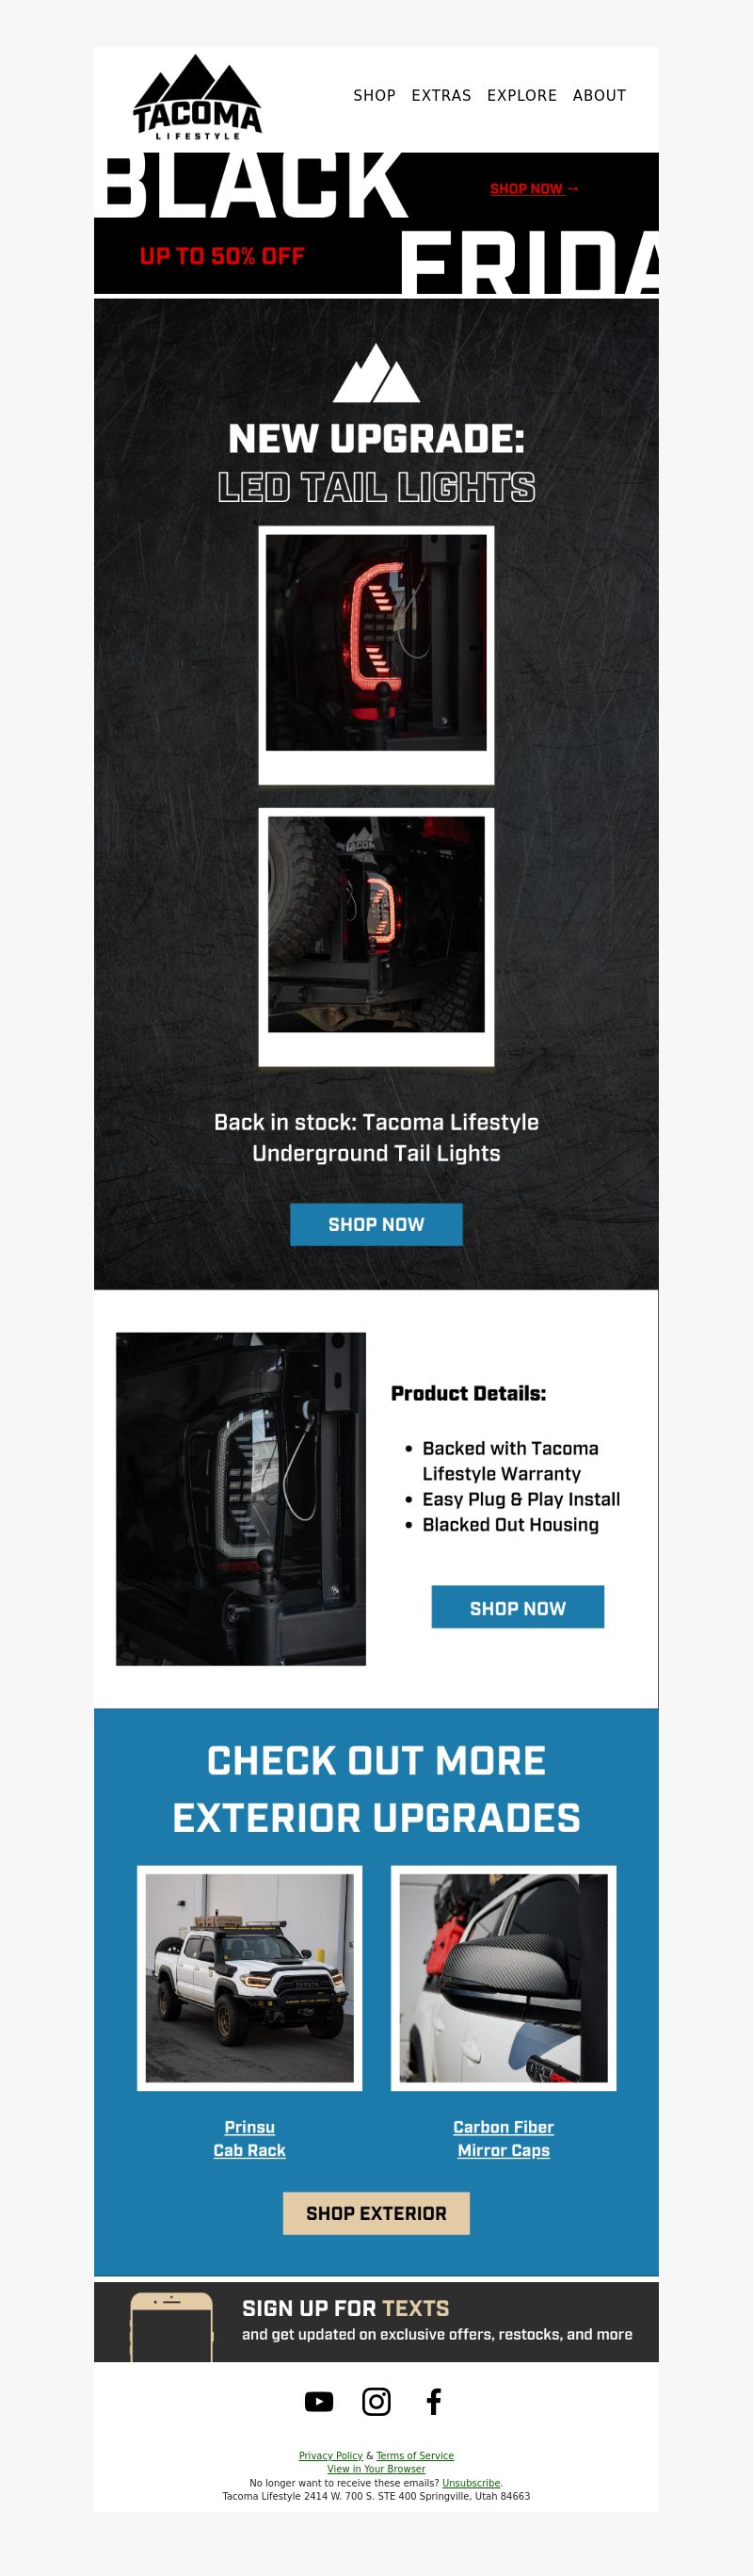Open the Prinsu Cab Rack link
The height and width of the screenshot is (2576, 753).
[x=249, y=2138]
